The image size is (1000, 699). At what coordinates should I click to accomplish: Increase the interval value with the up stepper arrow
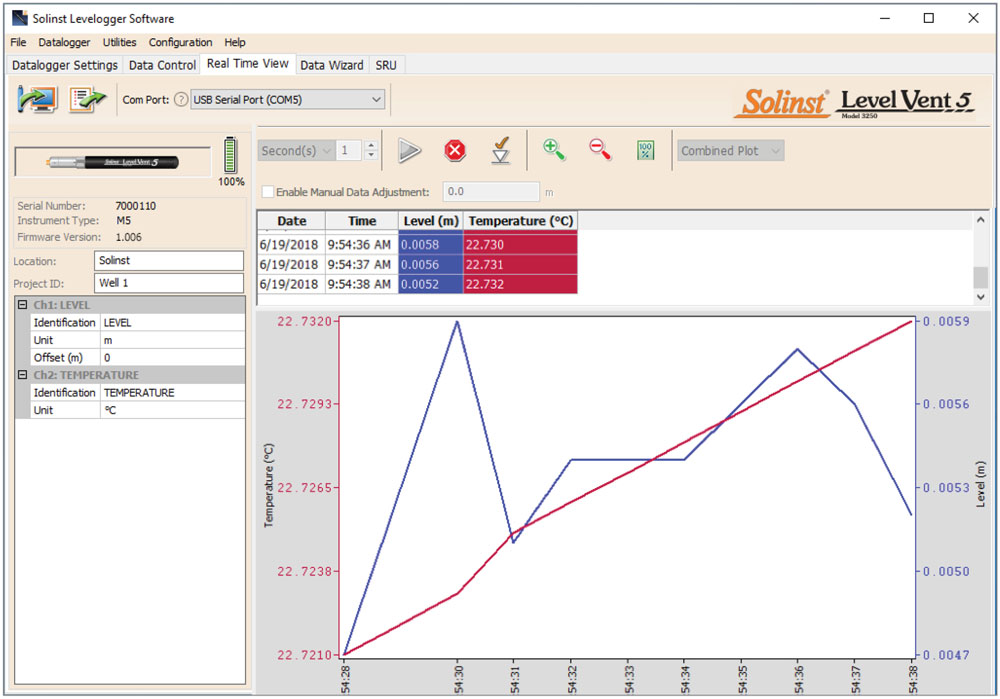(x=370, y=144)
